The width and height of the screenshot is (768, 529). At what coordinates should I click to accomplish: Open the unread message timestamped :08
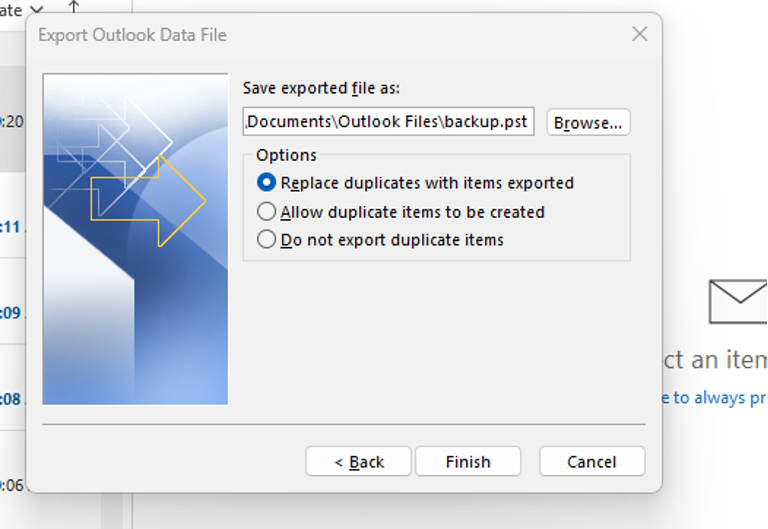[12, 399]
